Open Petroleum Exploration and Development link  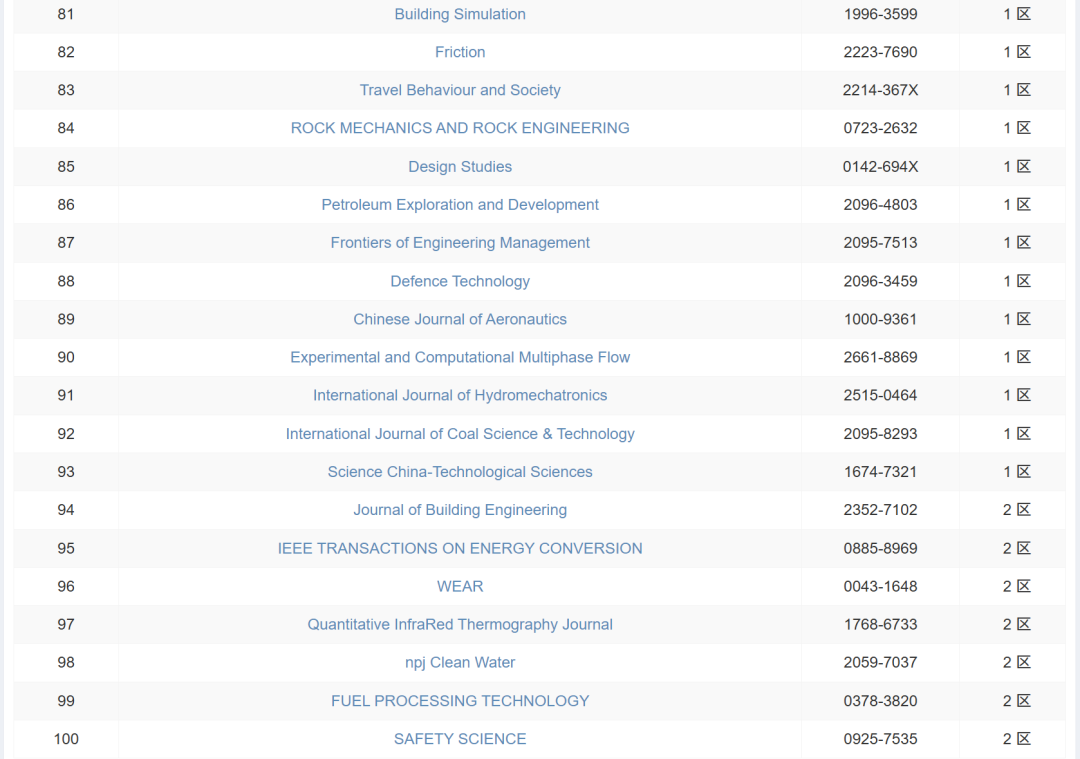pos(459,205)
